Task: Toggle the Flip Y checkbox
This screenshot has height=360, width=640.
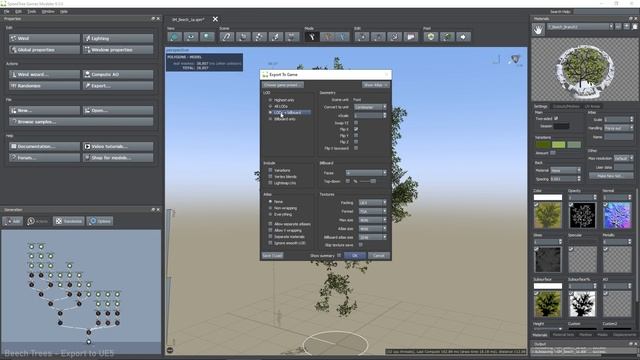Action: (x=356, y=136)
